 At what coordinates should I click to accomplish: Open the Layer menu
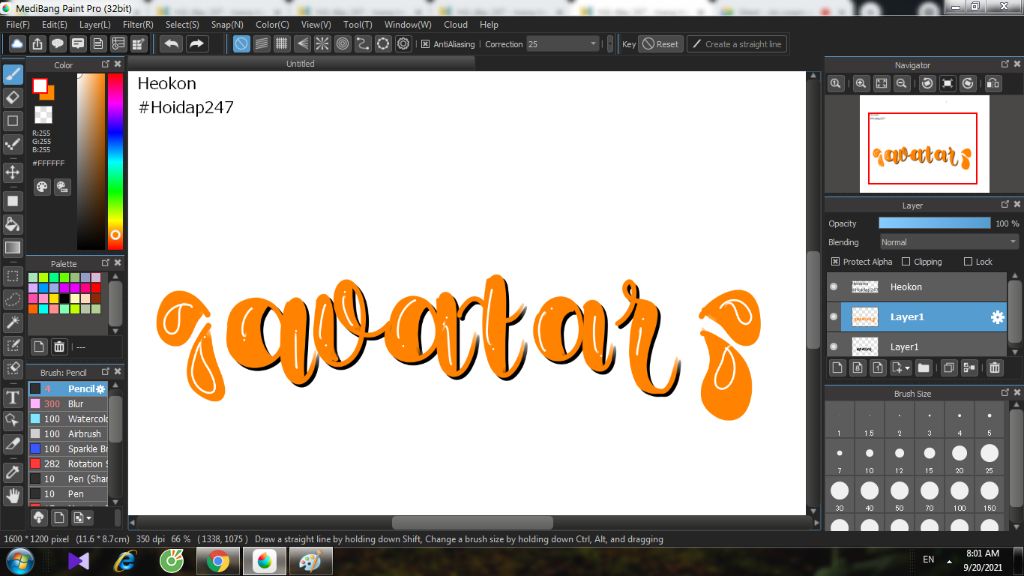(95, 24)
